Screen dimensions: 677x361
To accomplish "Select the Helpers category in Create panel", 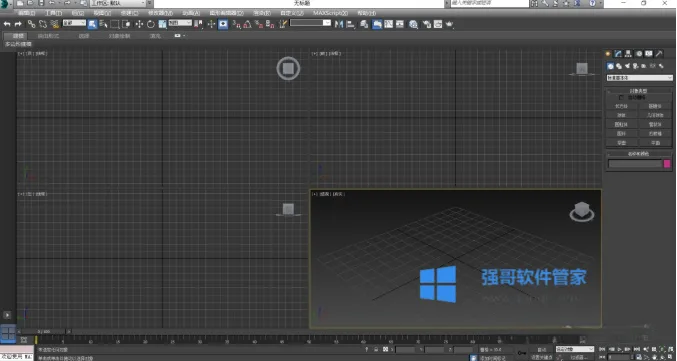I will pyautogui.click(x=643, y=66).
